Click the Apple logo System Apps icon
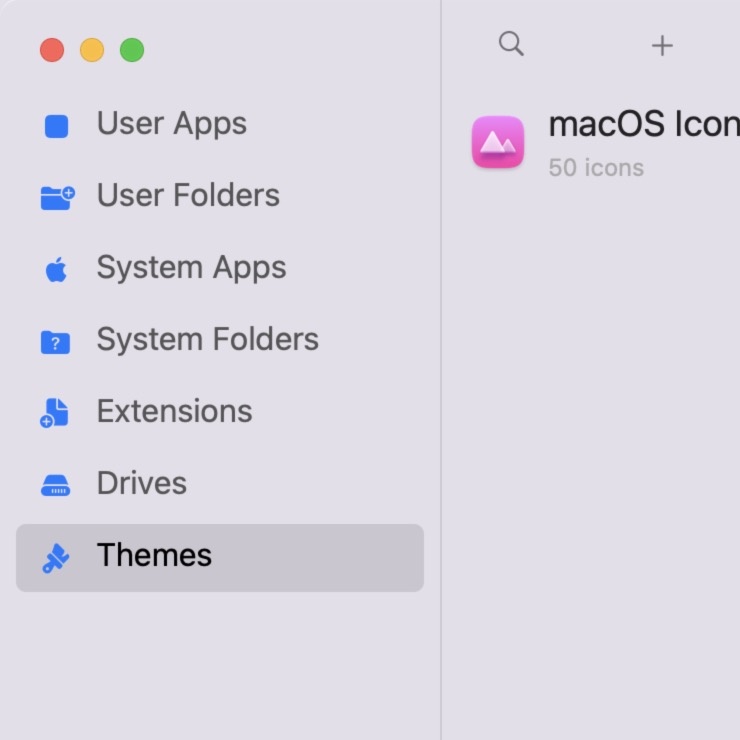 coord(56,269)
